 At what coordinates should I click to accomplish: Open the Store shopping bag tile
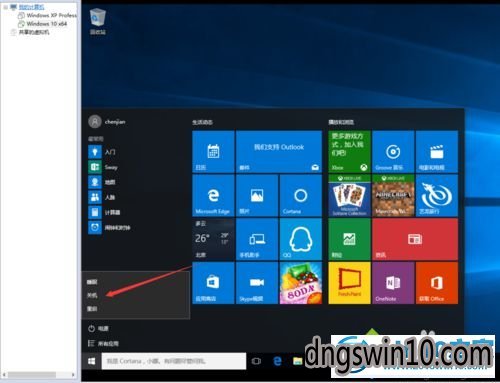point(213,283)
